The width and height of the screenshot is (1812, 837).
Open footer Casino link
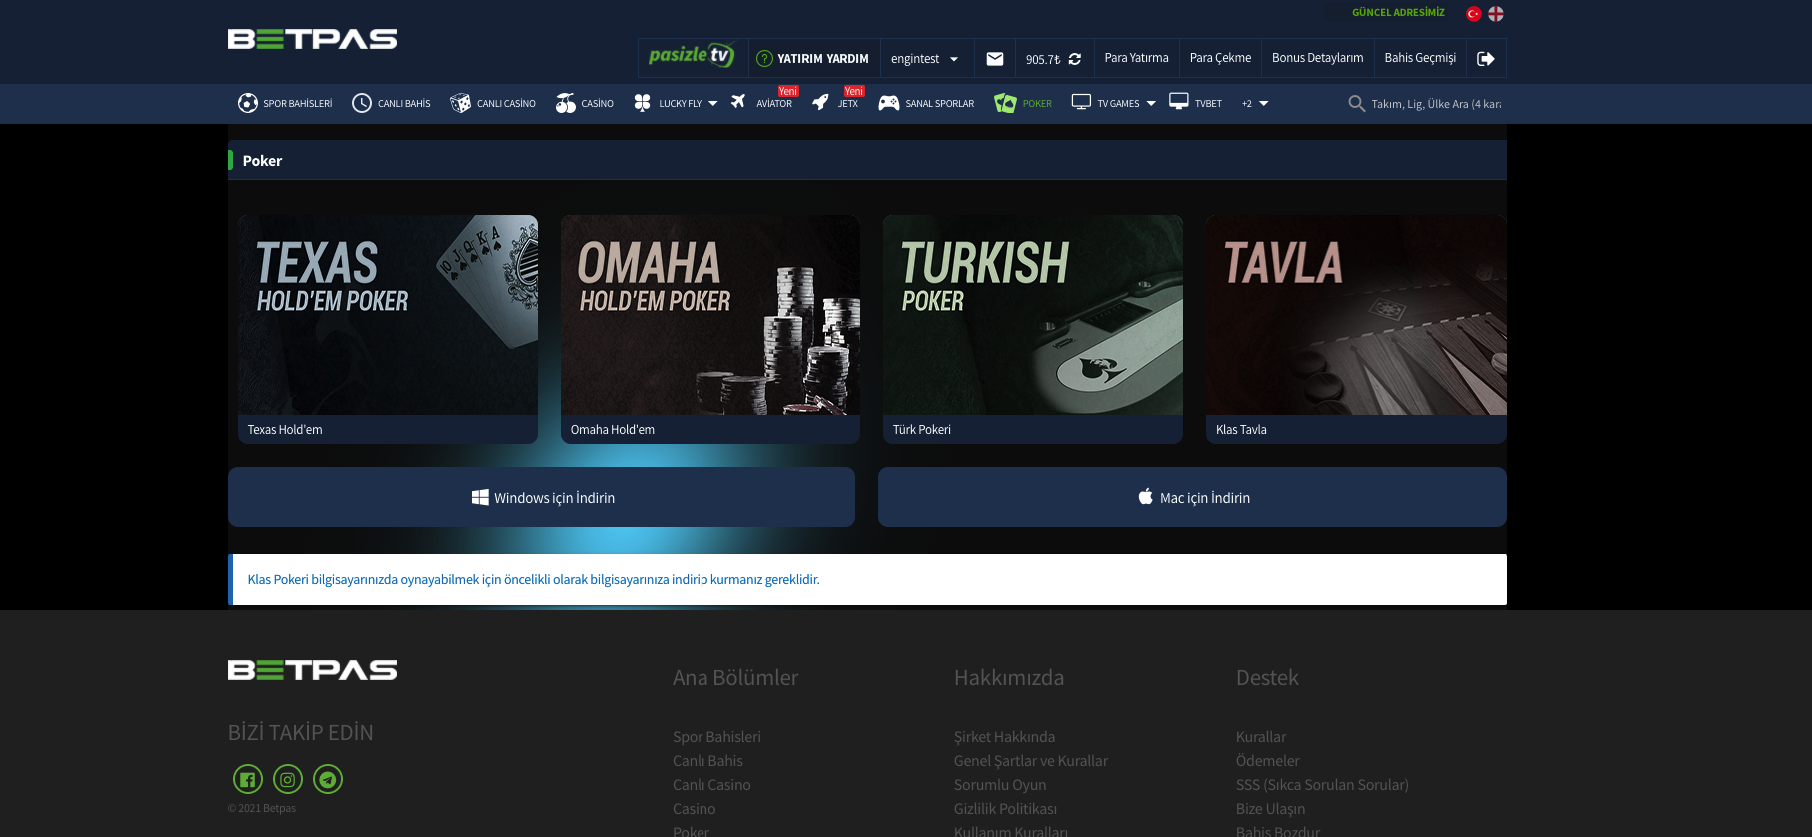tap(694, 809)
